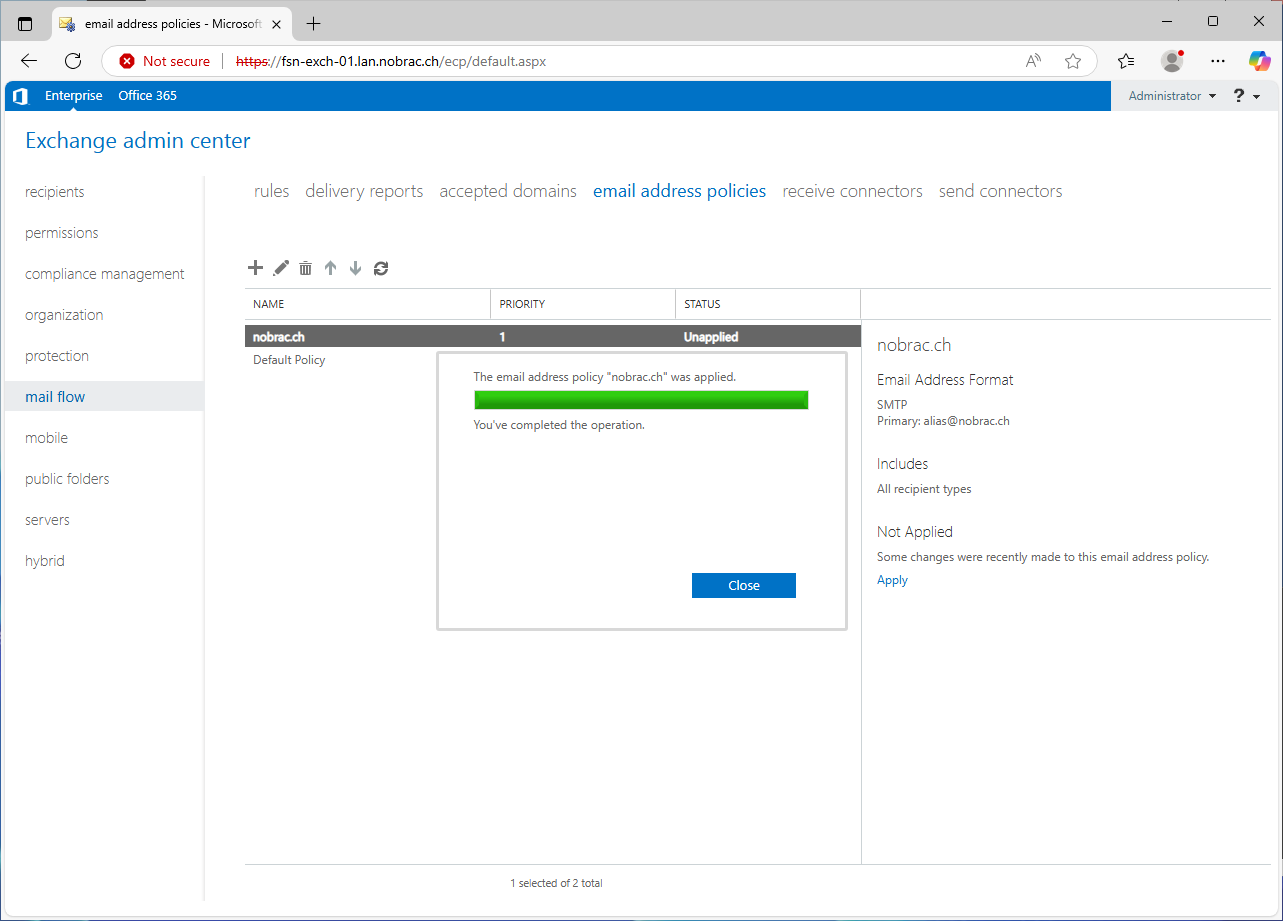Open the accepted domains tab

pyautogui.click(x=508, y=191)
